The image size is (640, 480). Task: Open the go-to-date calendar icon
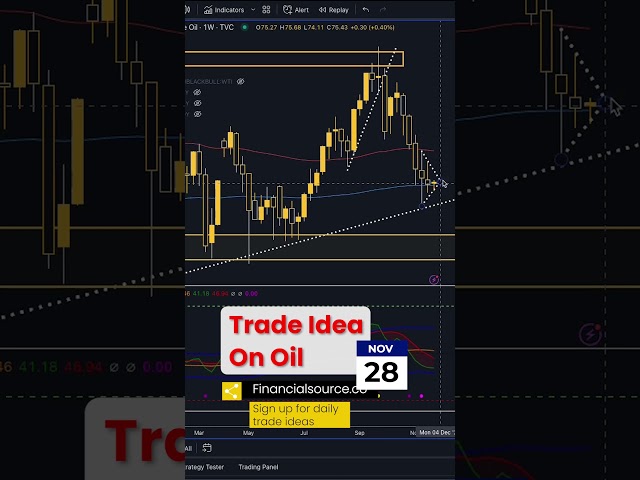pyautogui.click(x=207, y=448)
